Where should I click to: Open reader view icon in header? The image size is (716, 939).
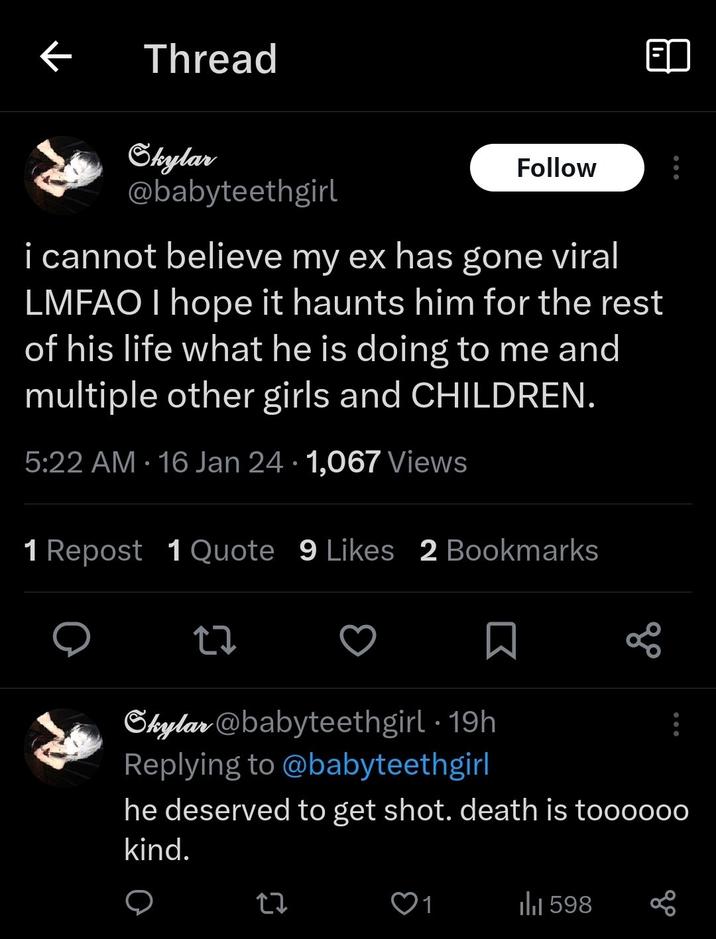(x=668, y=57)
